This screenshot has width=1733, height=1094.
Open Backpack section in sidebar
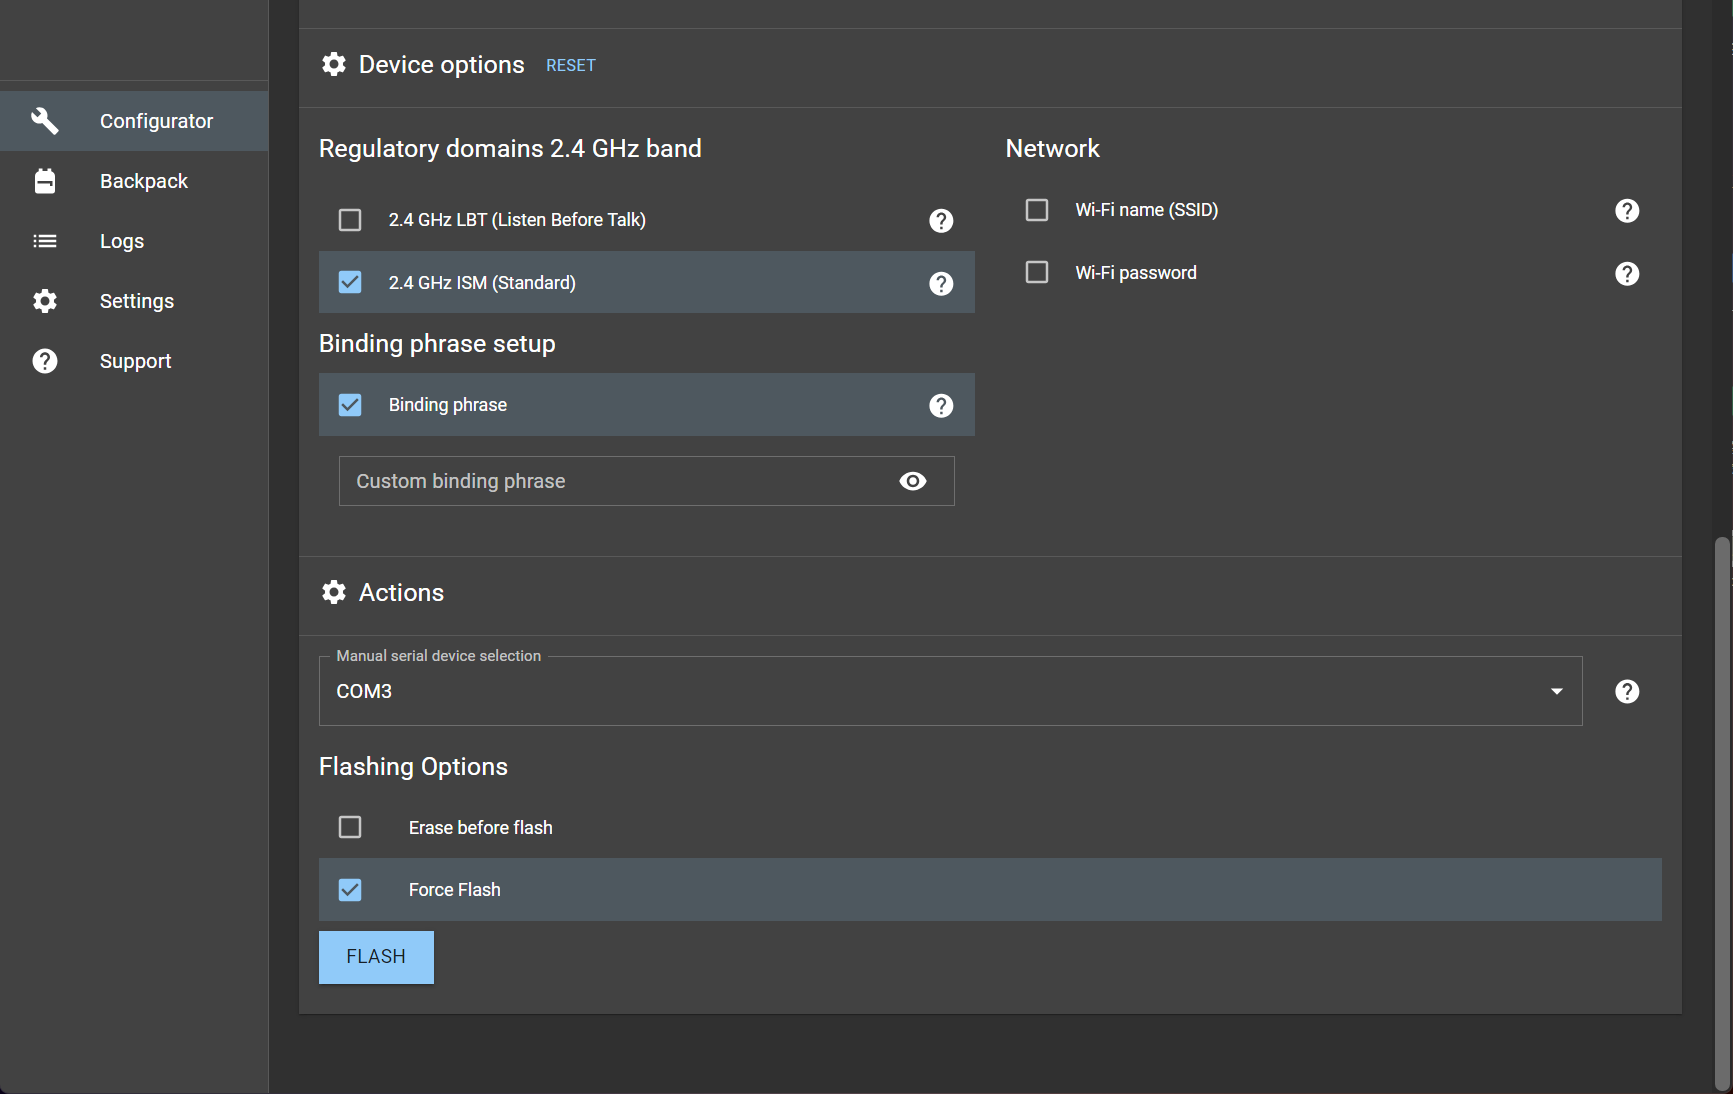point(134,181)
